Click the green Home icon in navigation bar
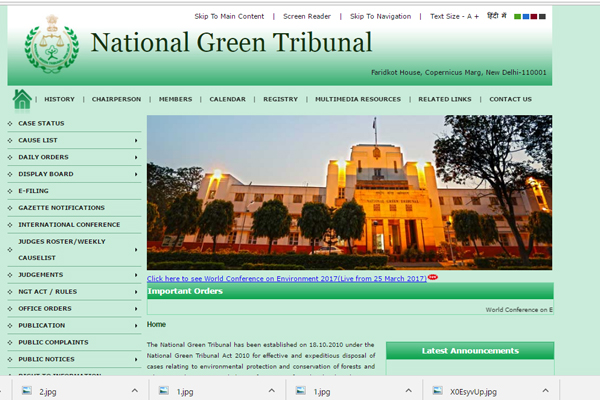The height and width of the screenshot is (400, 600). pos(22,98)
